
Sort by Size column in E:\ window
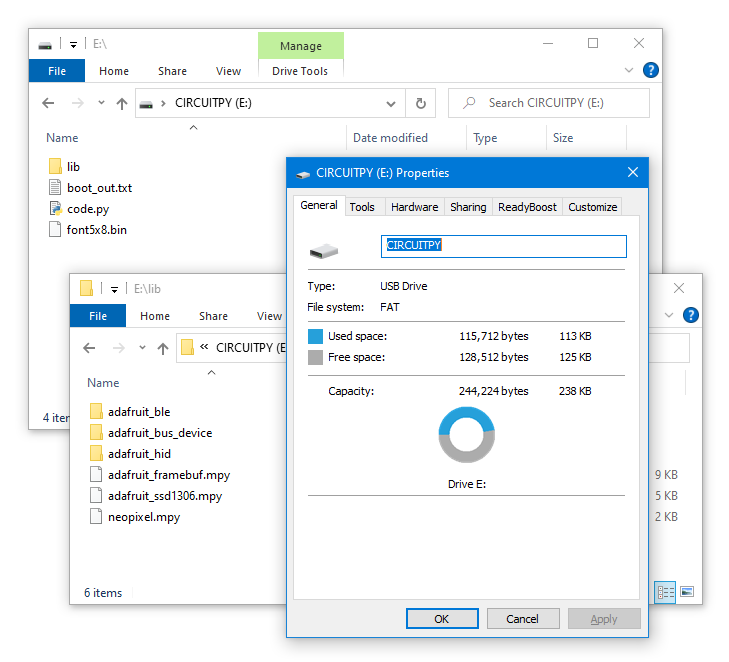563,138
